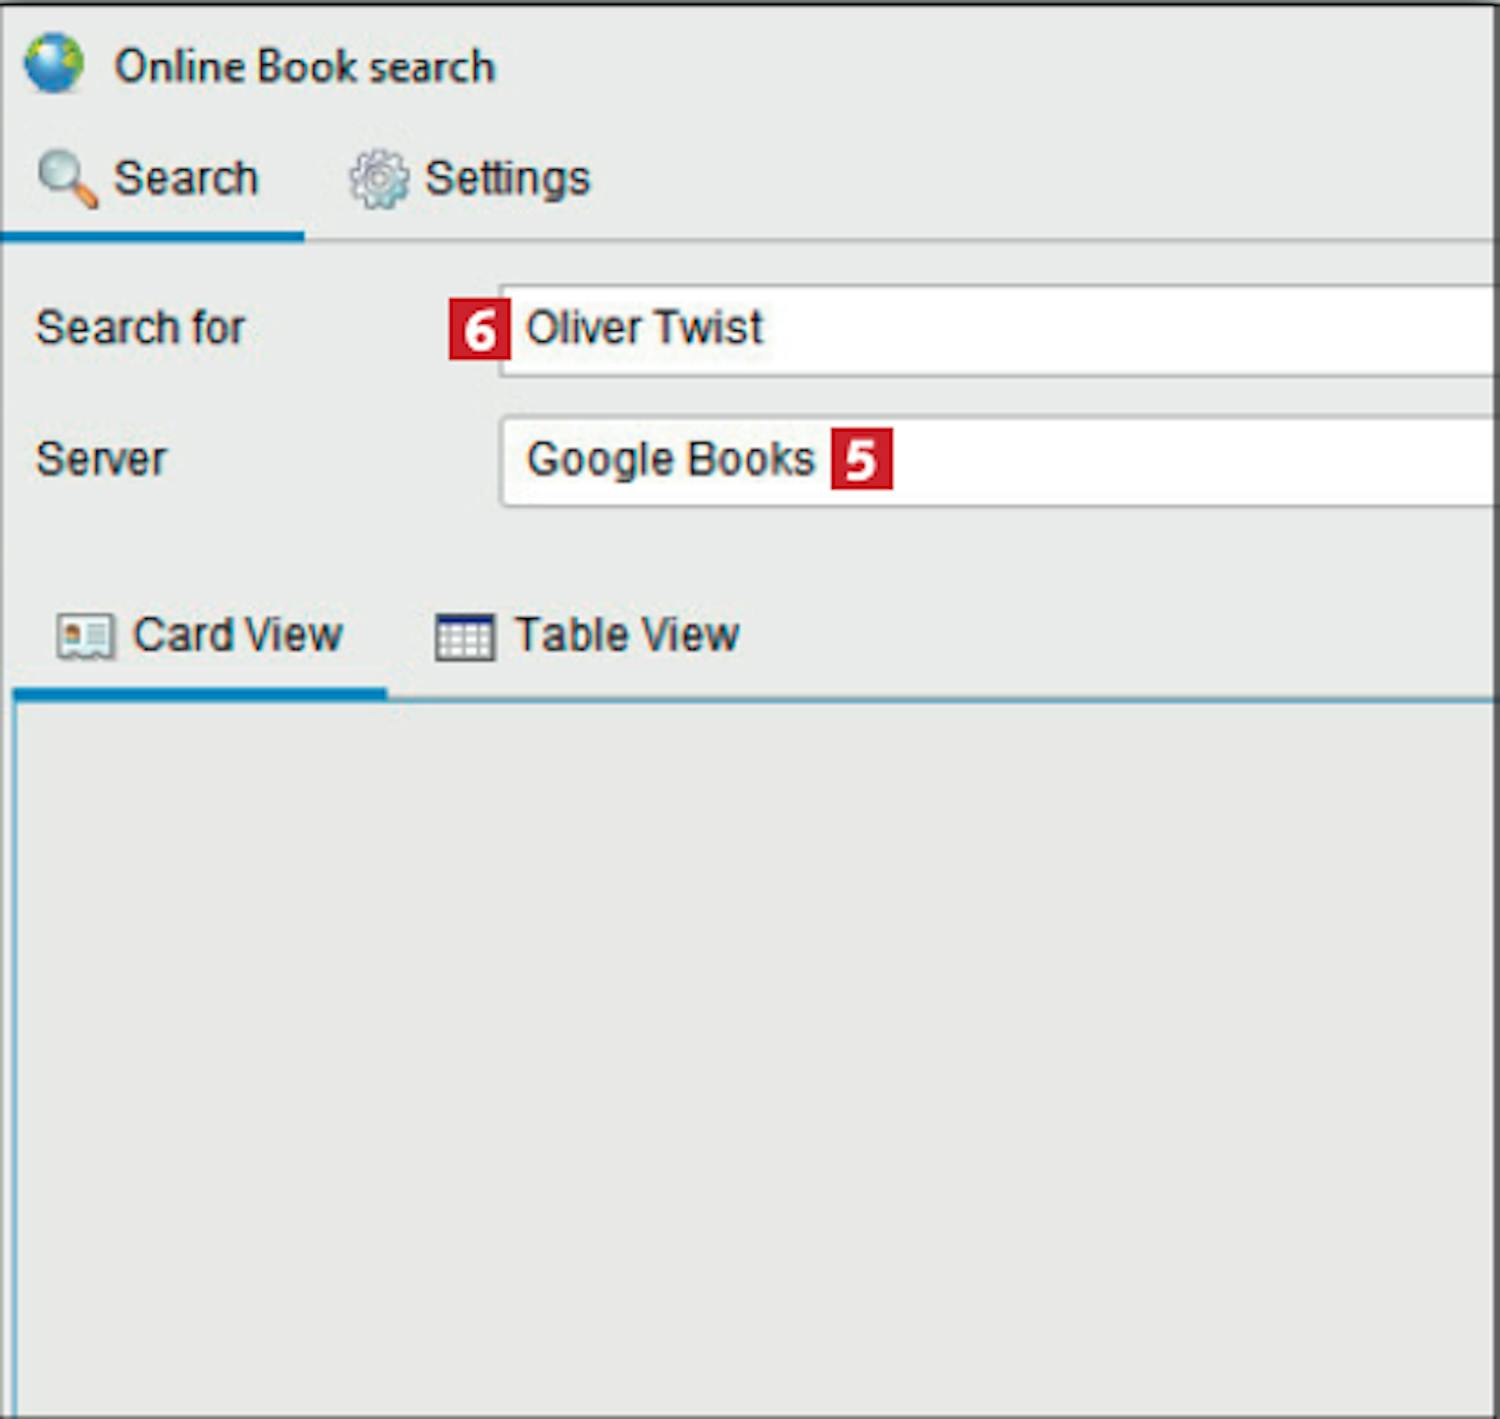The width and height of the screenshot is (1500, 1419).
Task: Select the Card View tab
Action: 237,635
